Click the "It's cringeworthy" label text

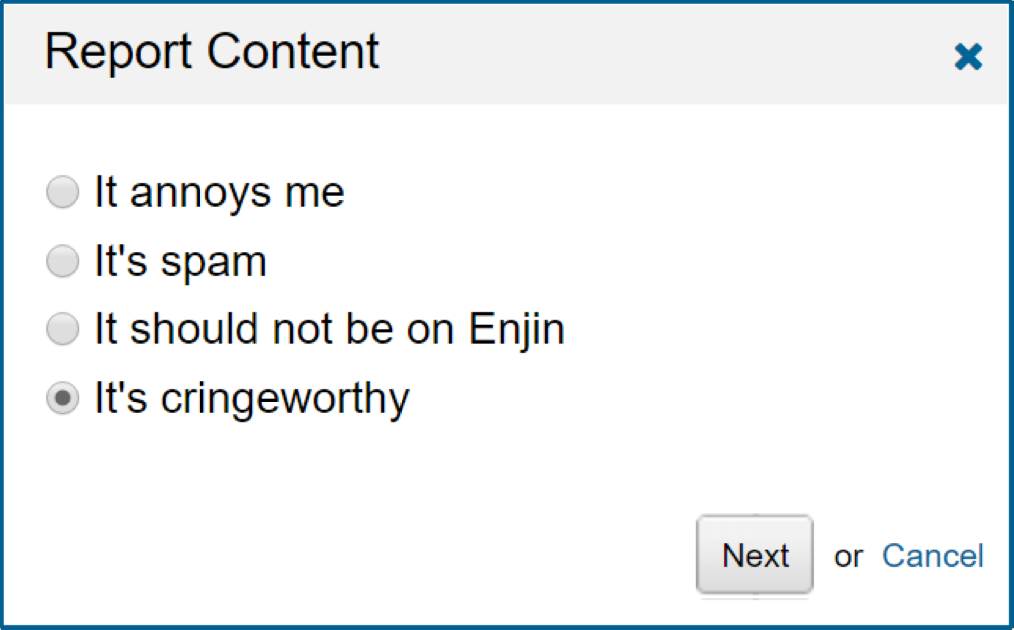click(x=252, y=398)
